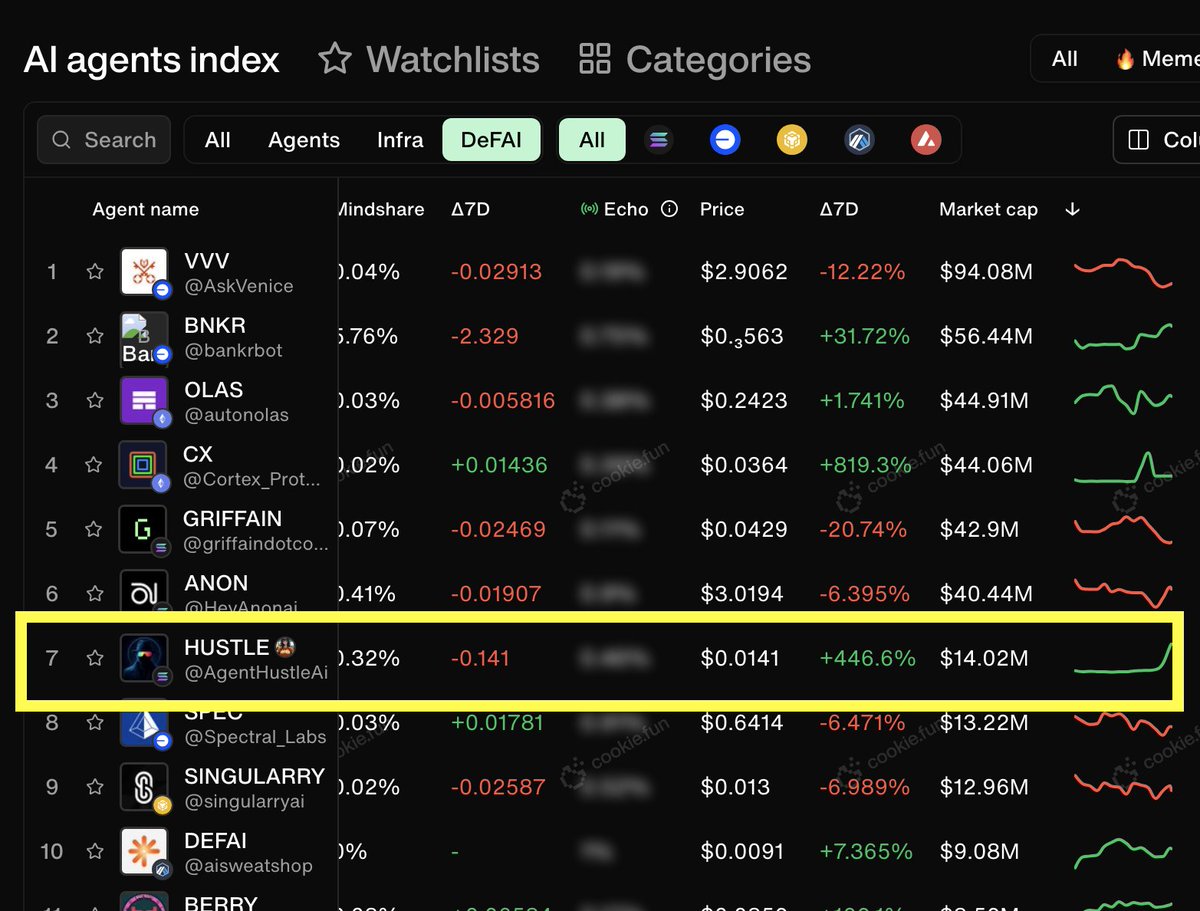Select the Agents filter tab
The height and width of the screenshot is (911, 1200).
[304, 140]
